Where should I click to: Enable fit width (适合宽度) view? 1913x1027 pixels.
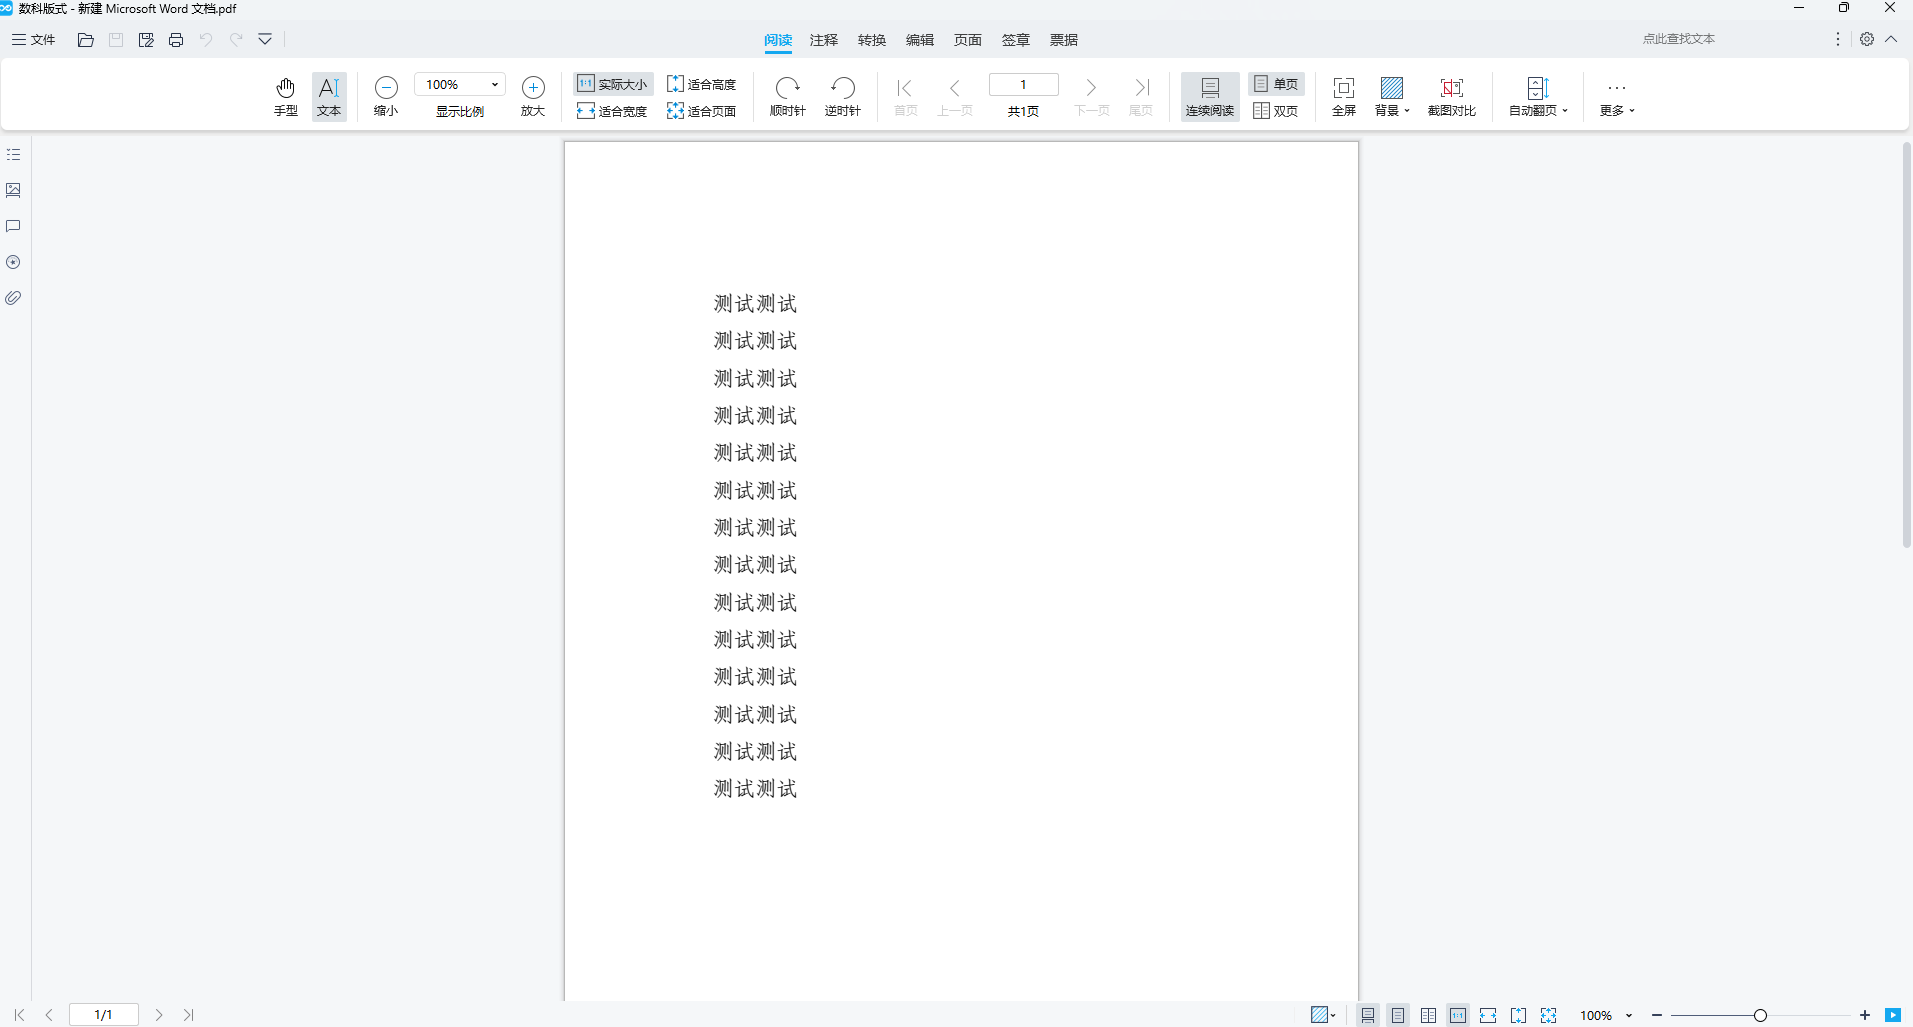[x=612, y=111]
